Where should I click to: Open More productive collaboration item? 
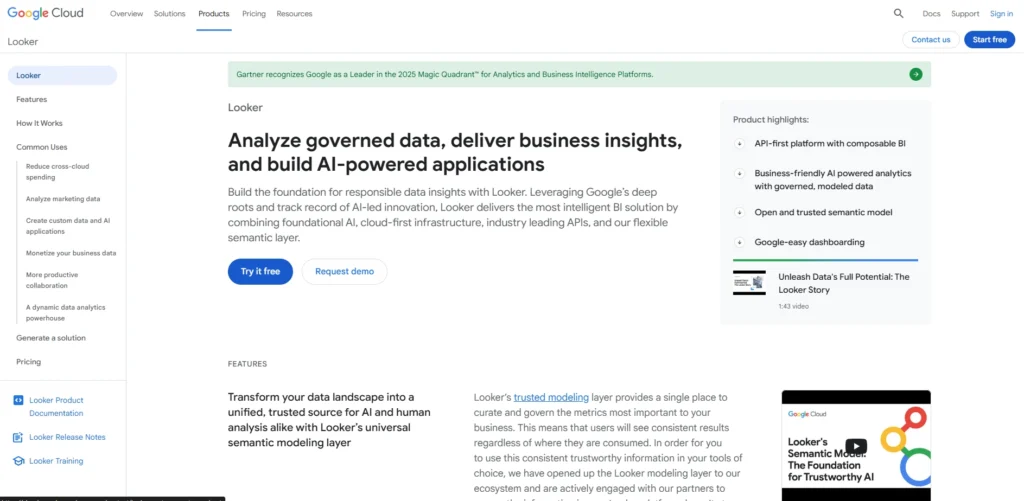(x=52, y=280)
